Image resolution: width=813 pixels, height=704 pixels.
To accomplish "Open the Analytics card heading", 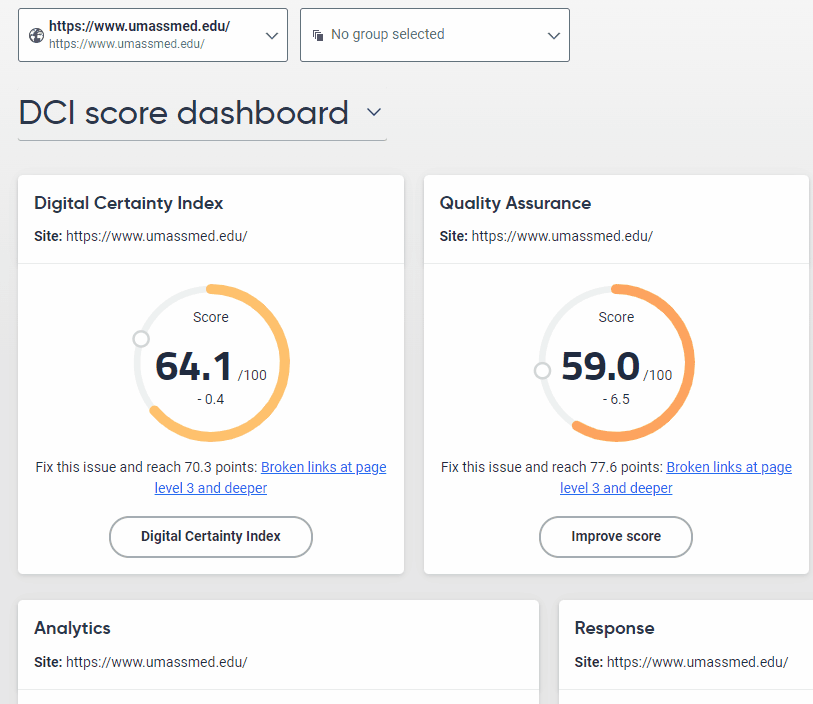I will coord(72,628).
